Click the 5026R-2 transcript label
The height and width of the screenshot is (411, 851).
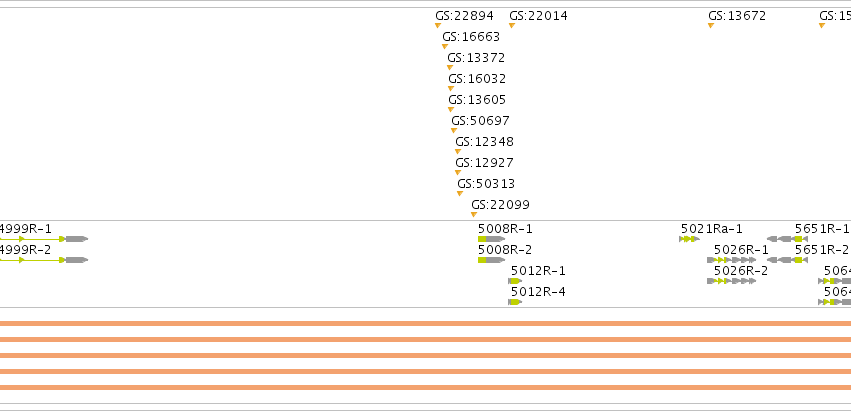coord(741,270)
